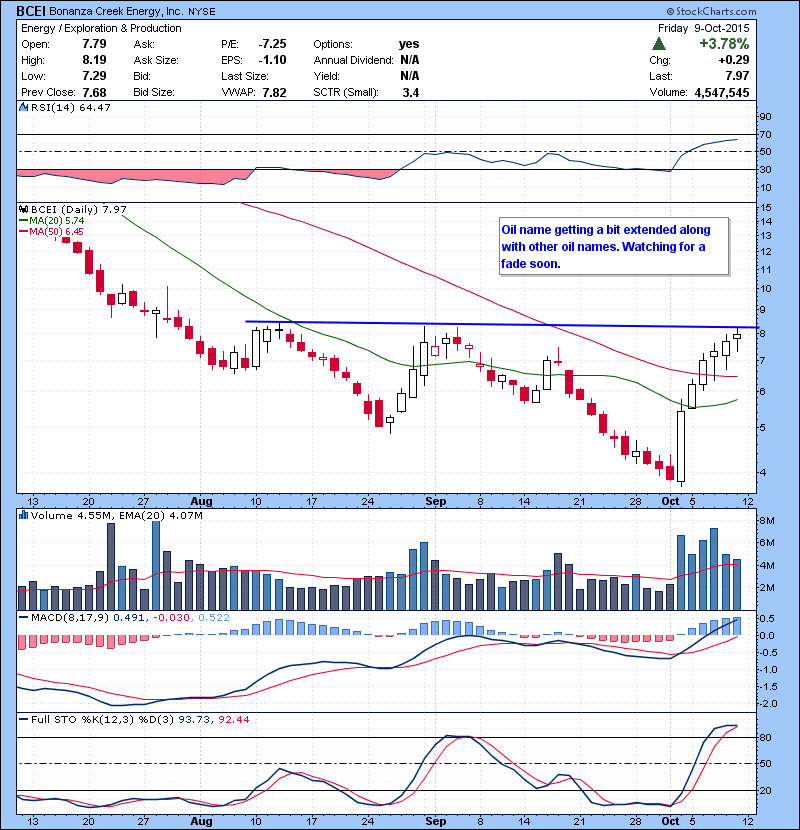Click the stochastic %D value 92.44

coord(233,719)
